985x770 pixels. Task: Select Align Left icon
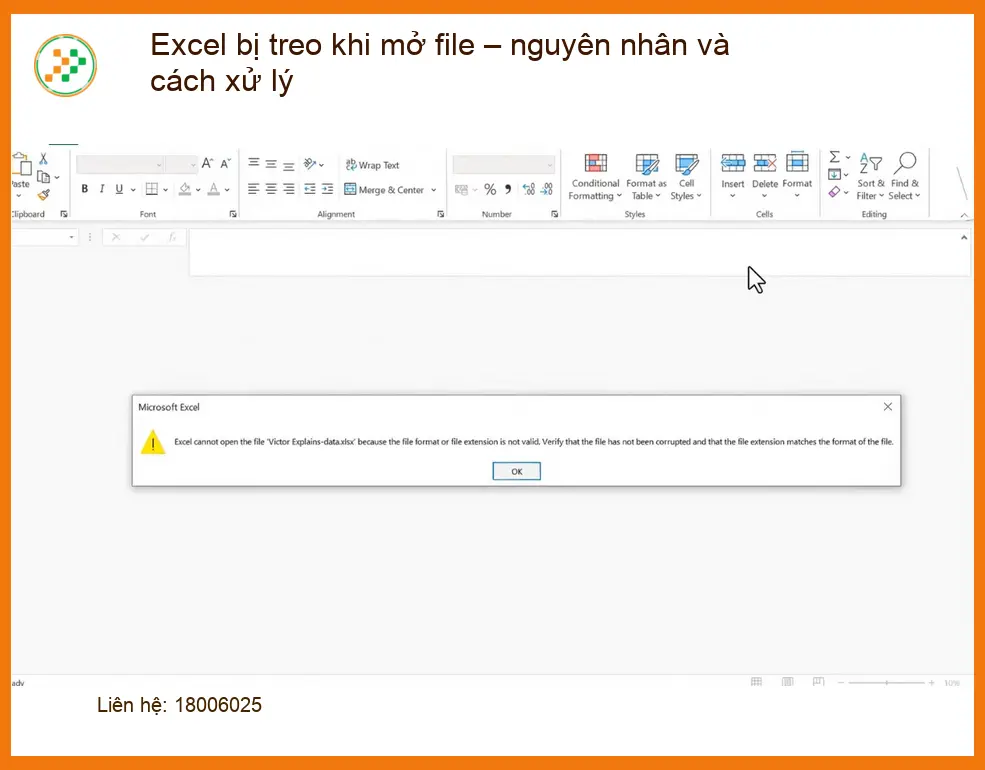(254, 189)
